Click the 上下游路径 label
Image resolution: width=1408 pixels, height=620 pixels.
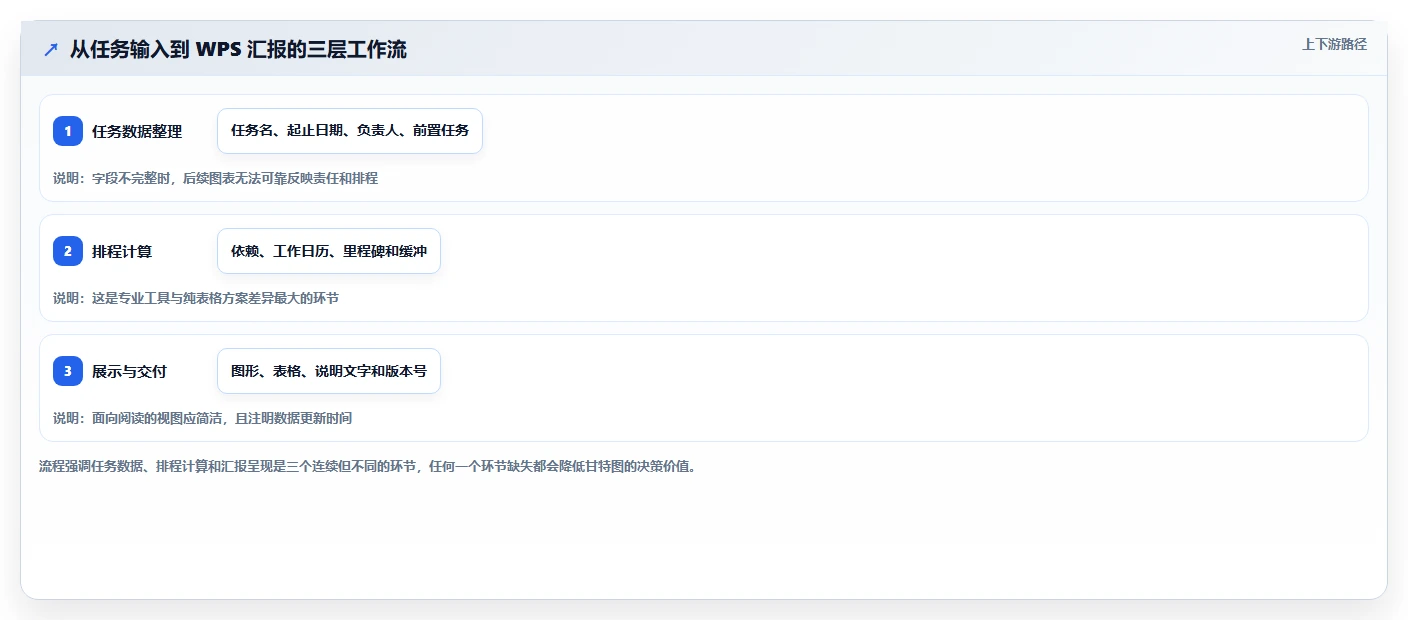tap(1334, 44)
